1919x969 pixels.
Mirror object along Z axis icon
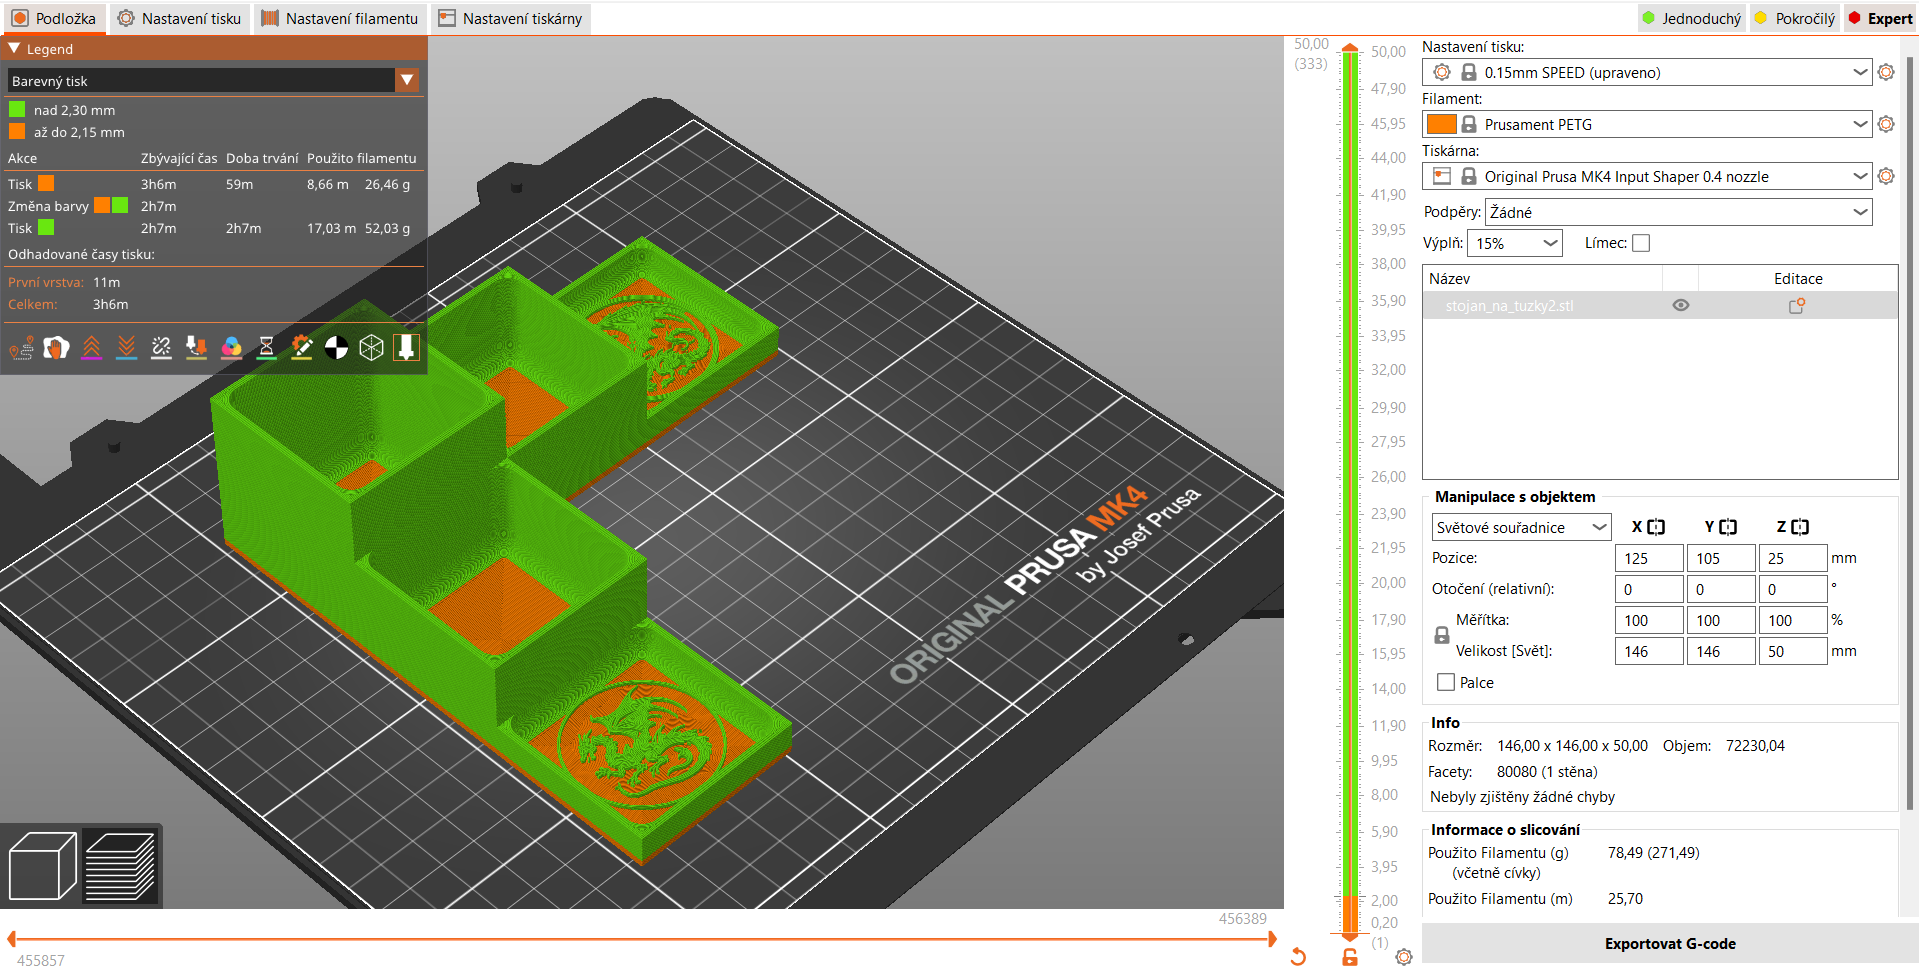1800,527
